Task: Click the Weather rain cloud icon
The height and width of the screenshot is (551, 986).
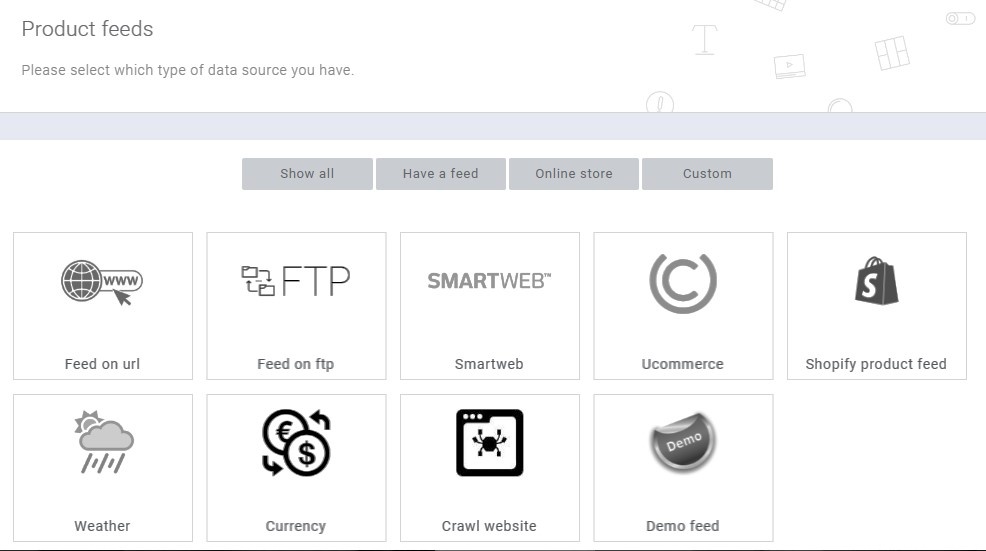Action: [104, 442]
